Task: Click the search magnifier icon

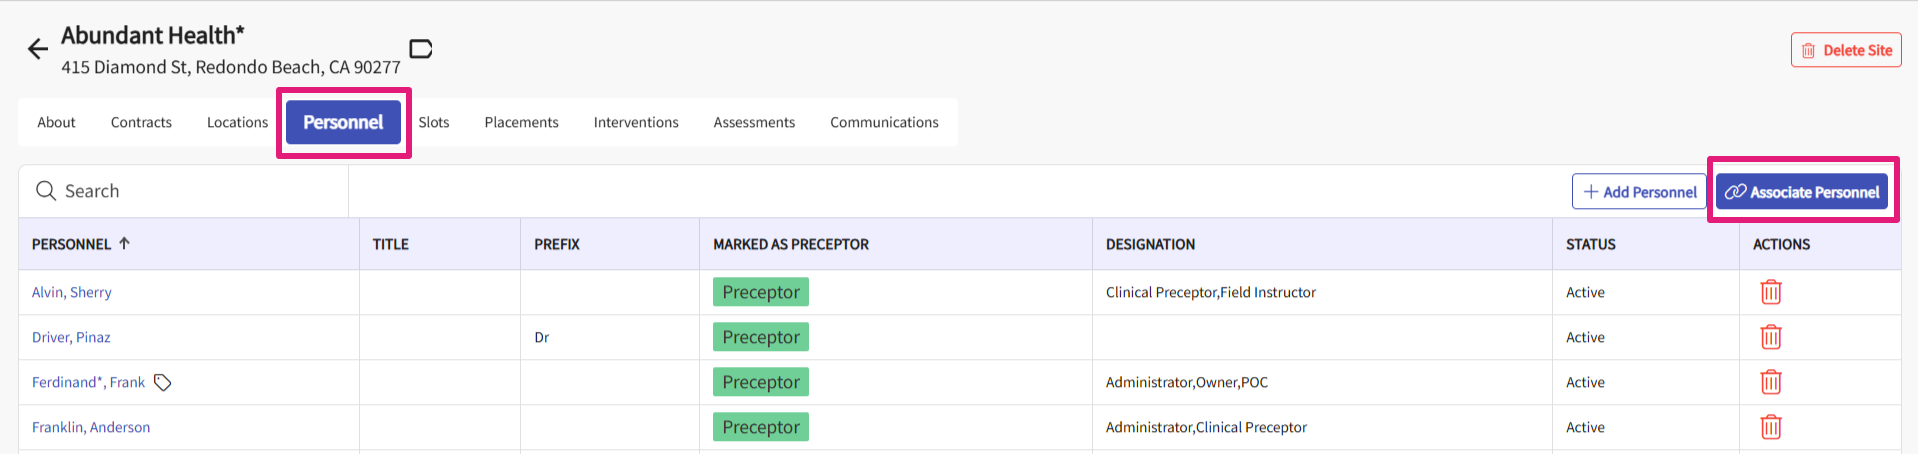Action: [x=46, y=191]
